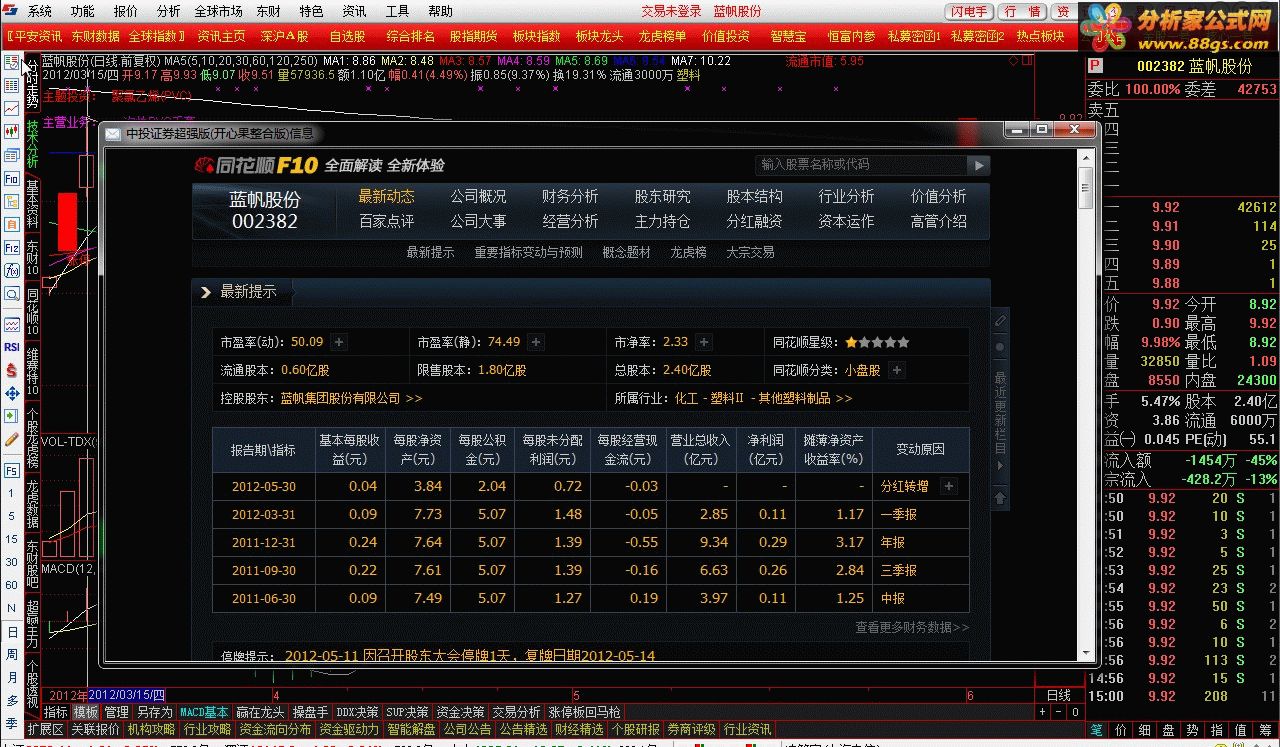
Task: Click the F10 icon in left toolbar
Action: [11, 179]
